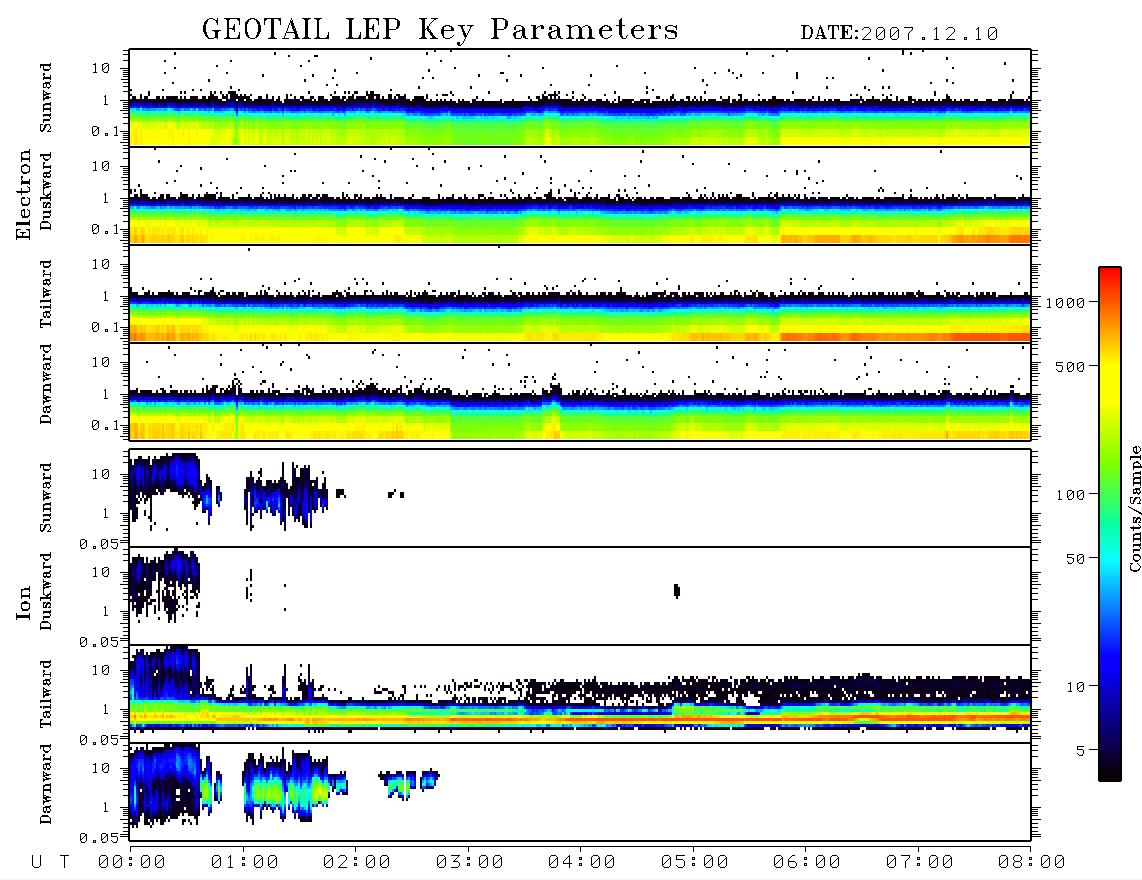Click the black bottom of the colorbar
Image resolution: width=1142 pixels, height=880 pixels.
(x=1110, y=771)
